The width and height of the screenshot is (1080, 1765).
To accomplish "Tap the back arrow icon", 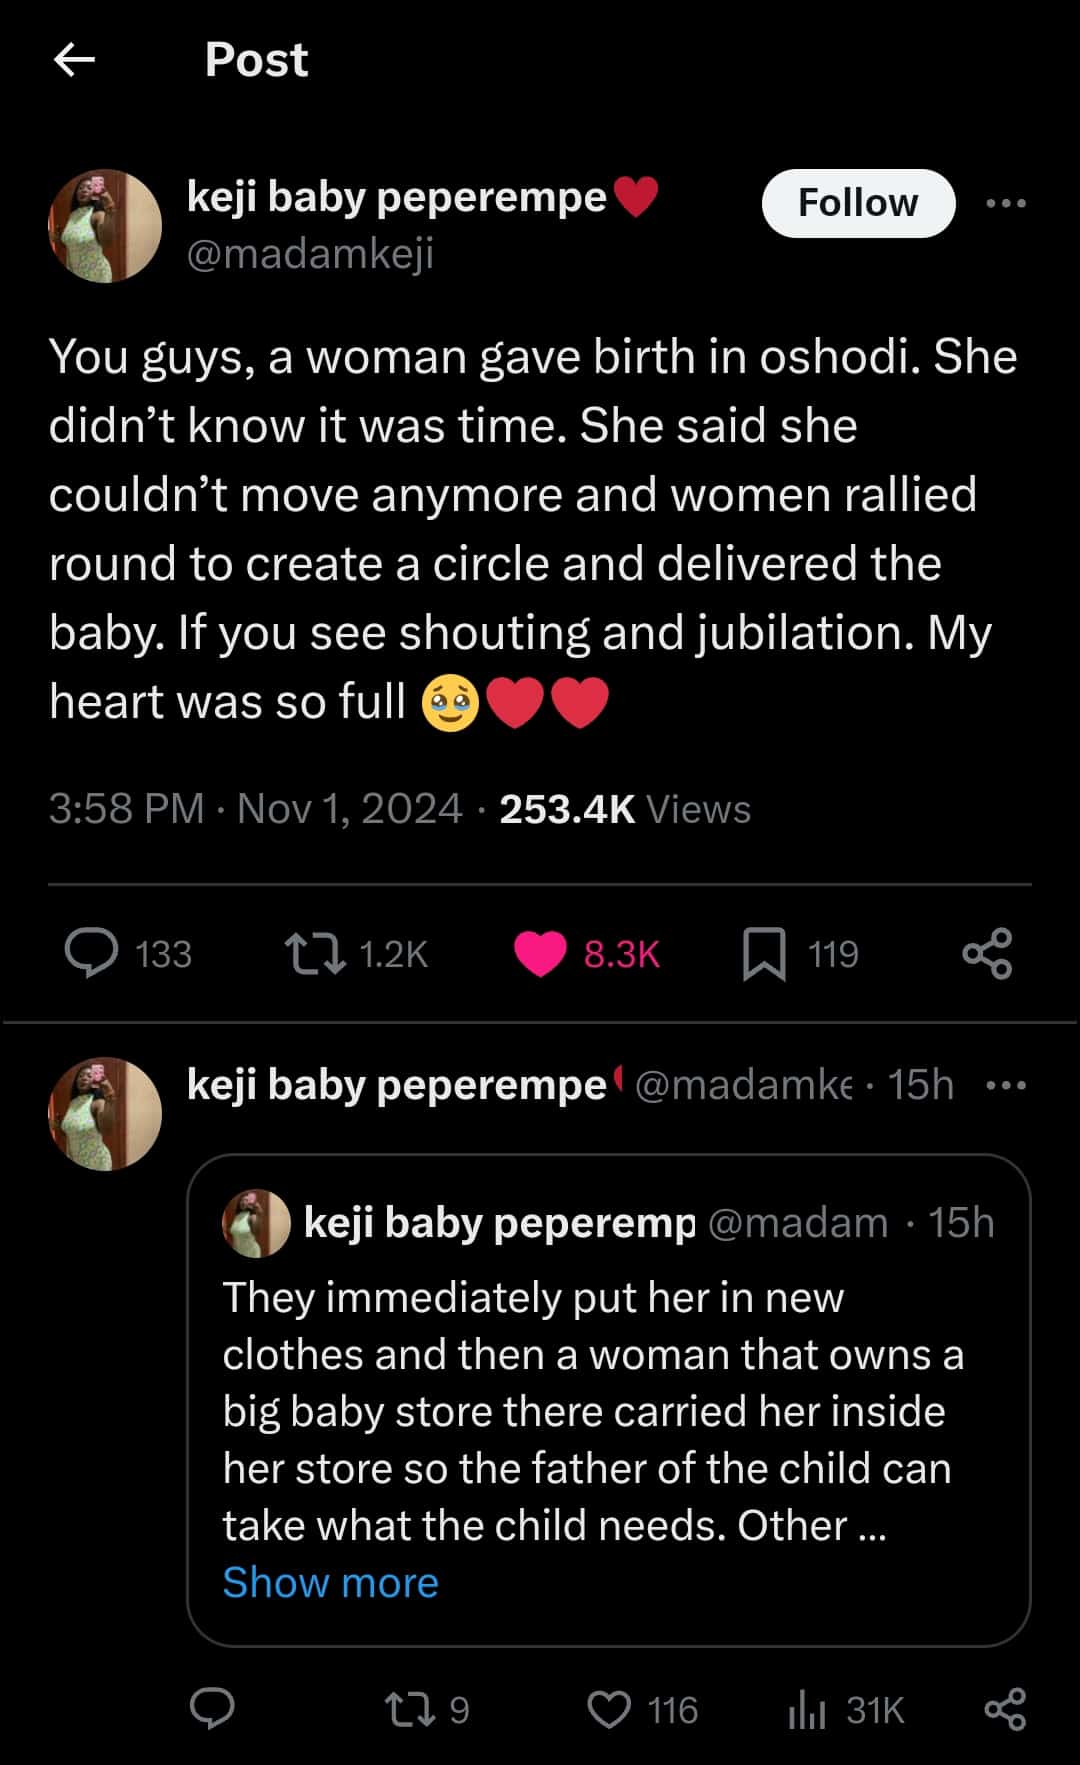I will coord(74,60).
